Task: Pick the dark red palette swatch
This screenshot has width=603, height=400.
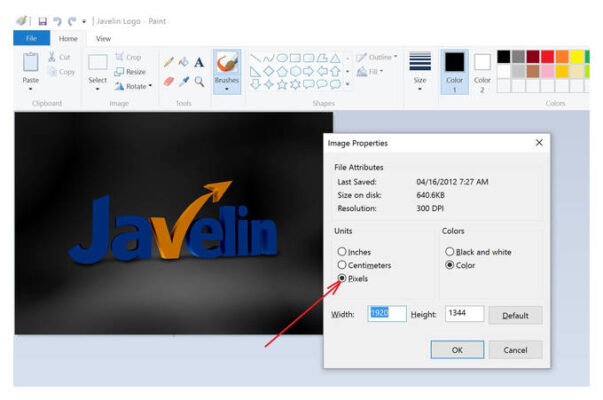Action: pyautogui.click(x=533, y=57)
